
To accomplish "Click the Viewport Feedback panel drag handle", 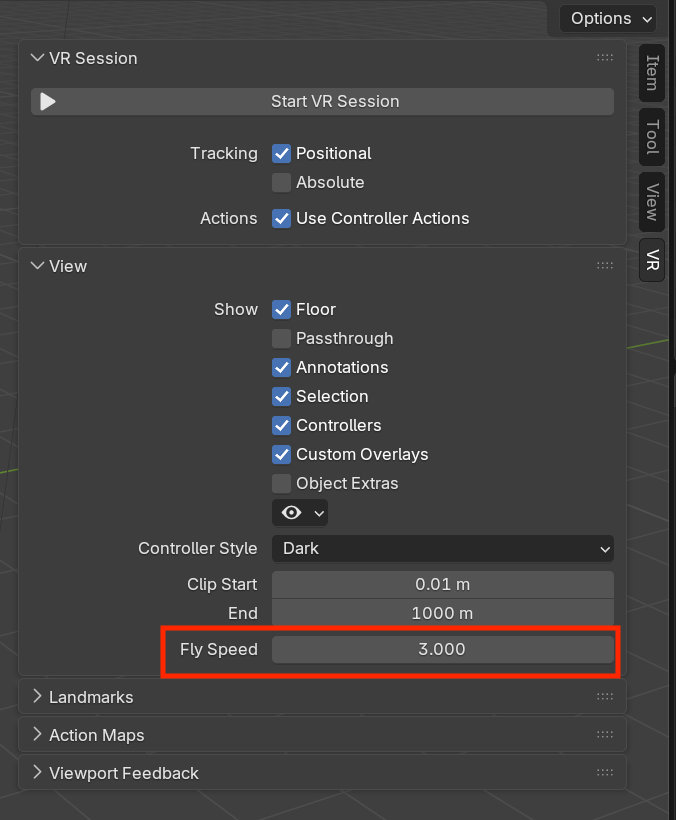I will 604,773.
